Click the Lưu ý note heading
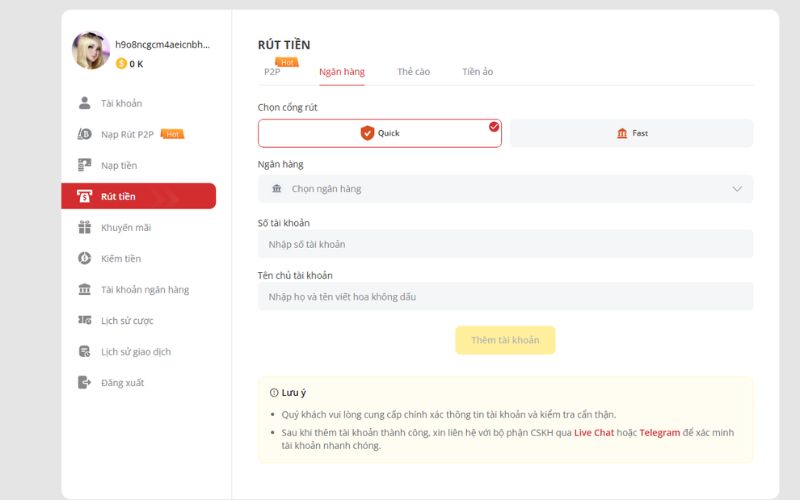 293,392
